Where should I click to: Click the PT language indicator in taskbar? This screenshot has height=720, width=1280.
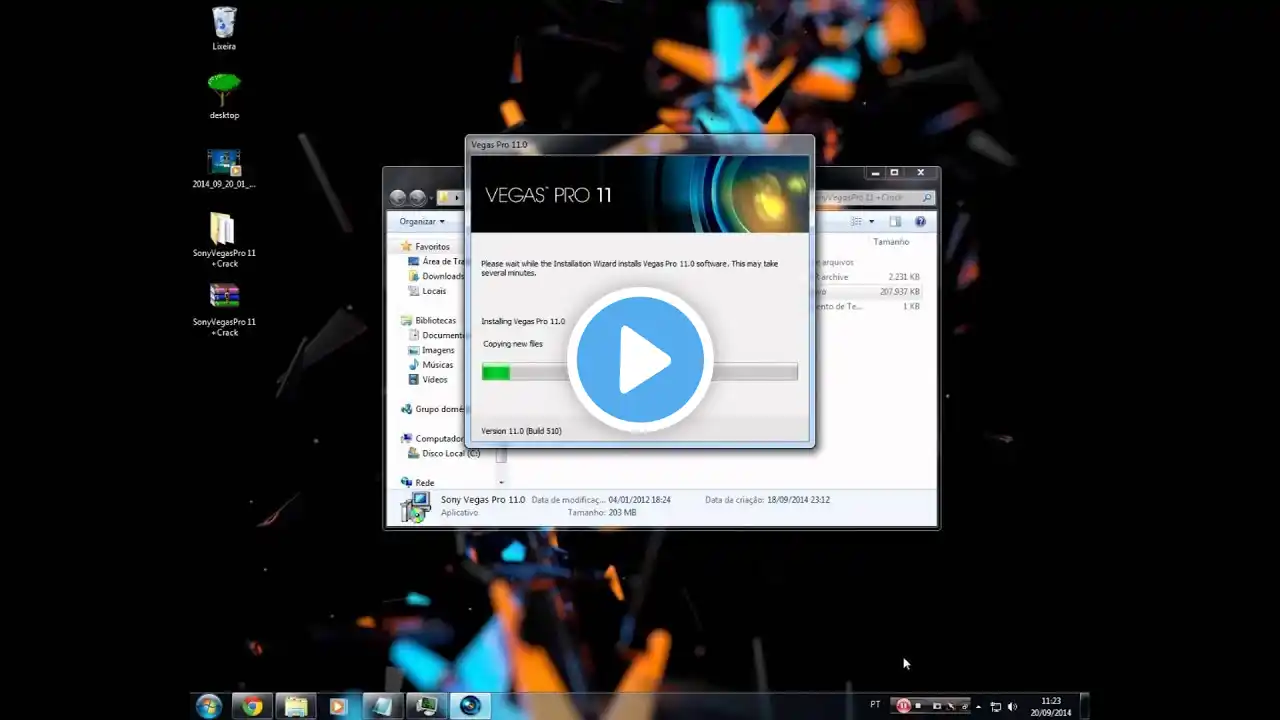click(875, 705)
